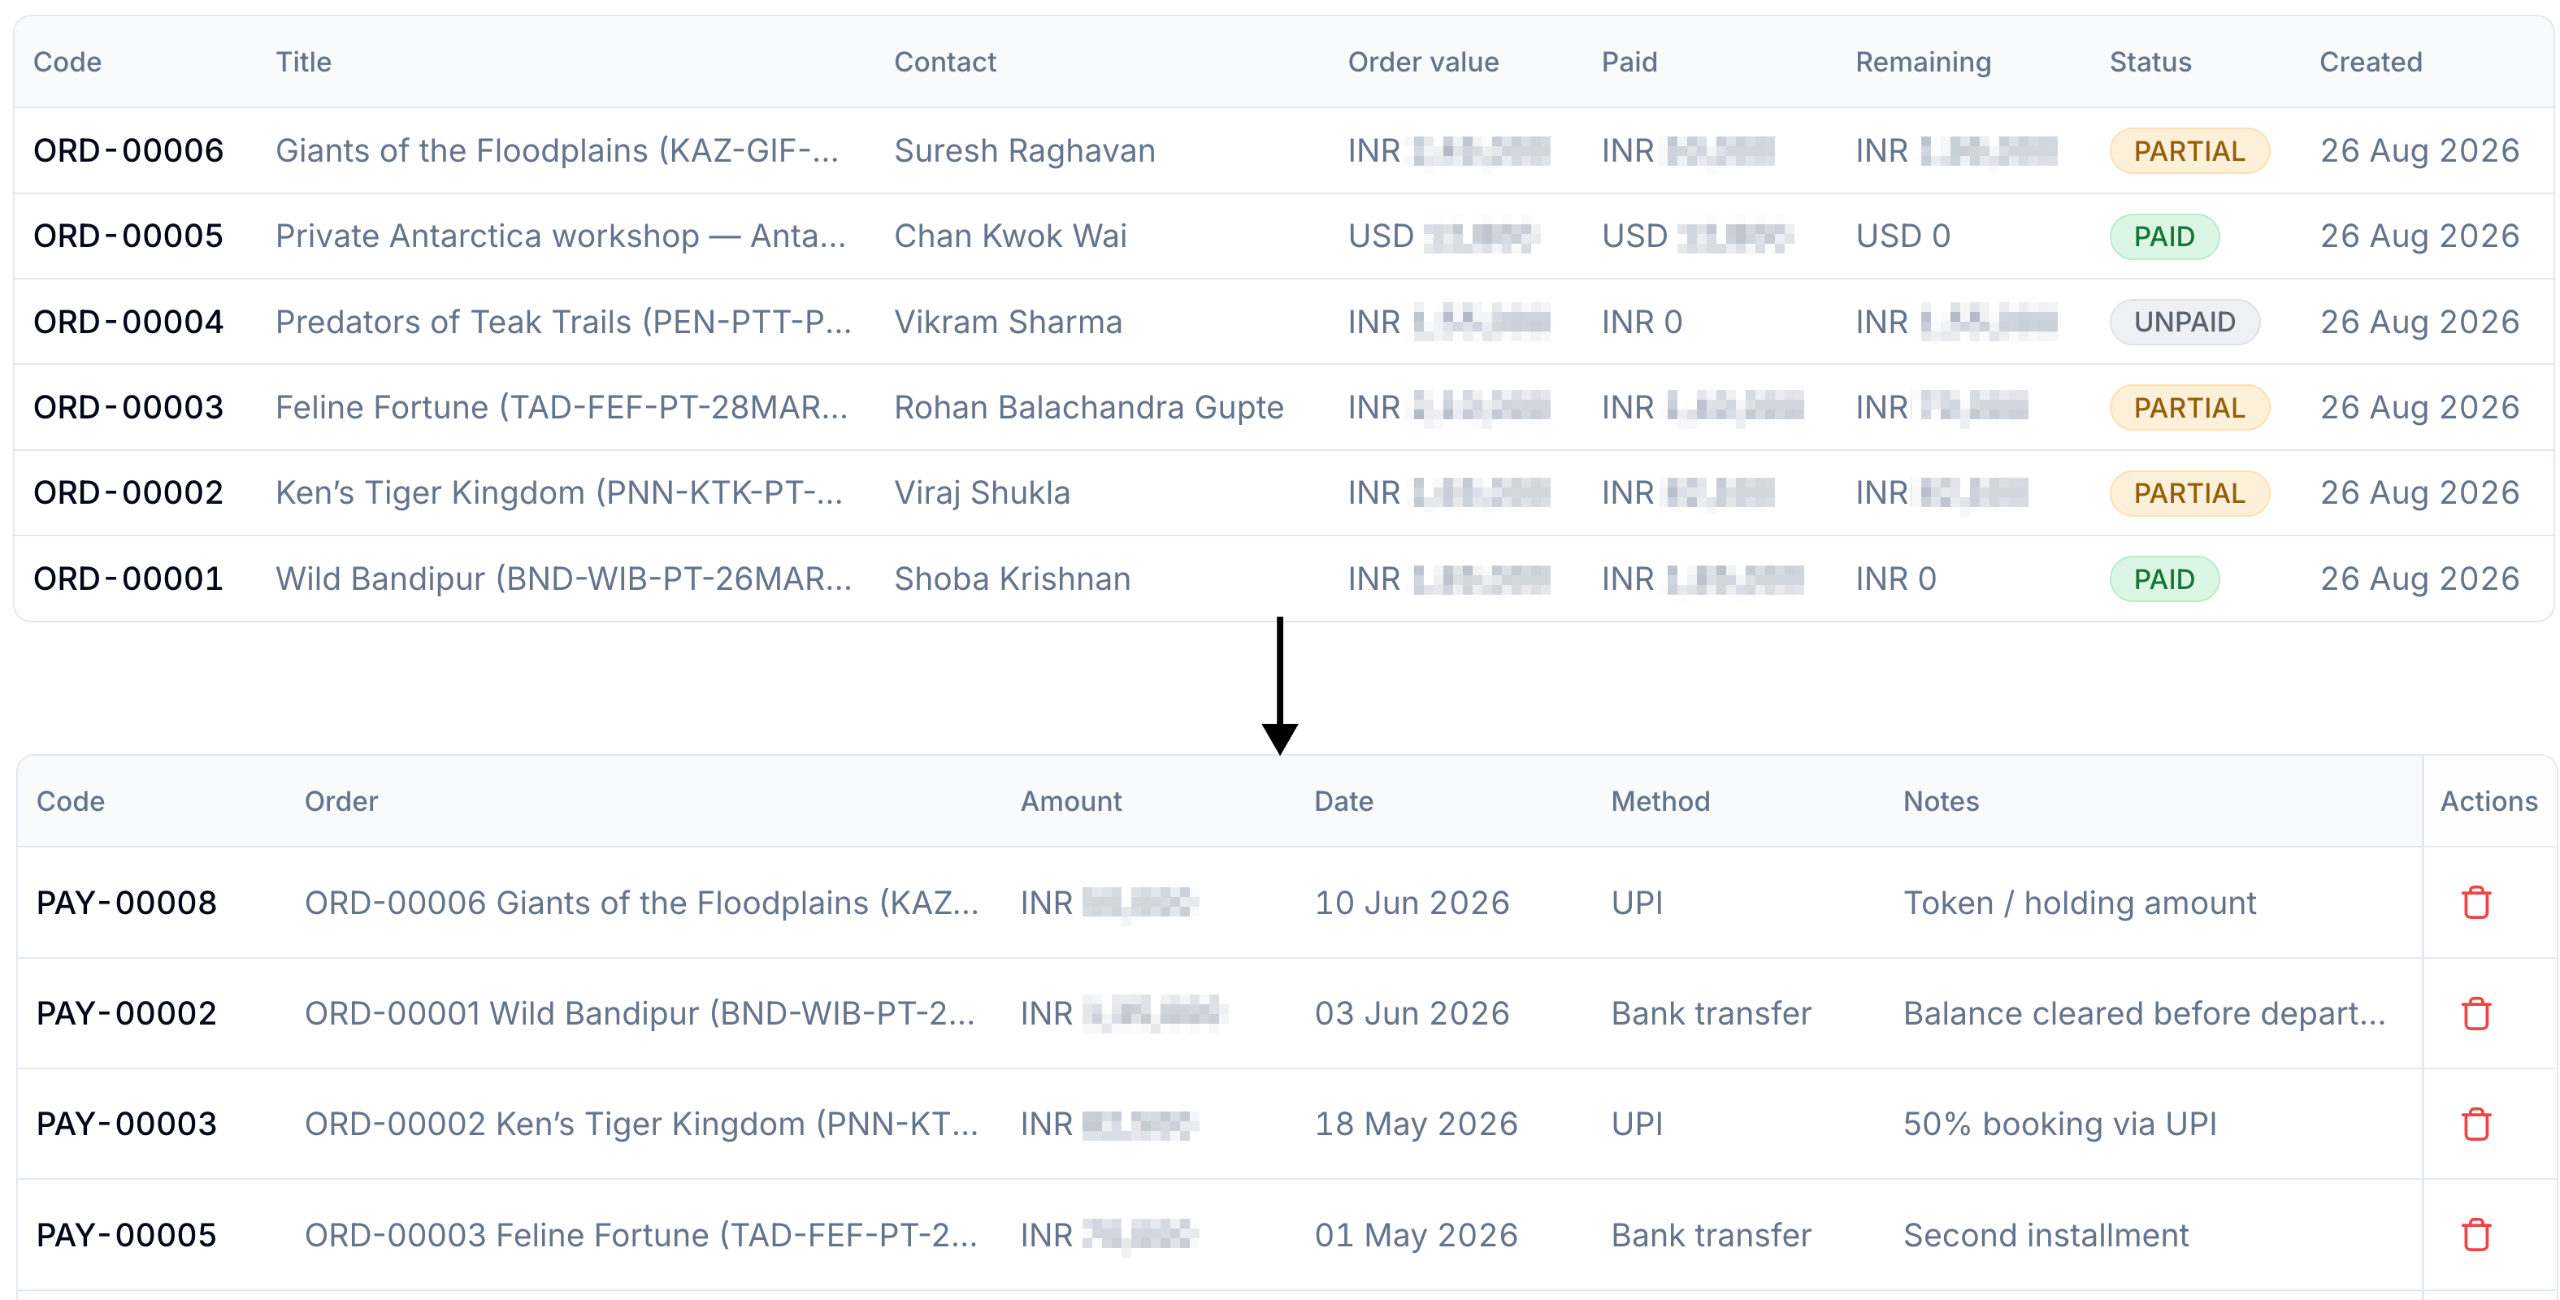Open order ORD-00006 code
Image resolution: width=2560 pixels, height=1300 pixels.
pyautogui.click(x=128, y=150)
